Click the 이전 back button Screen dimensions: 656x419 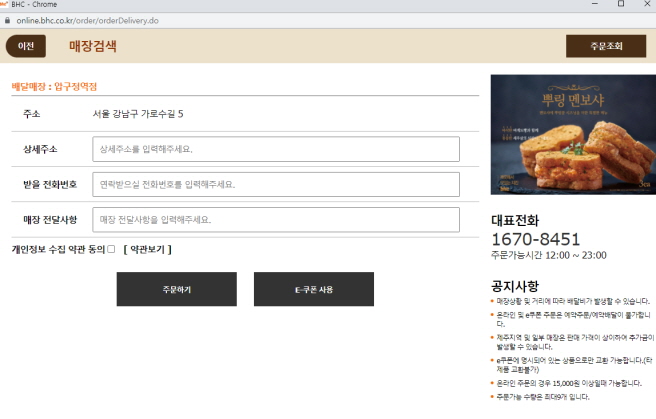26,46
